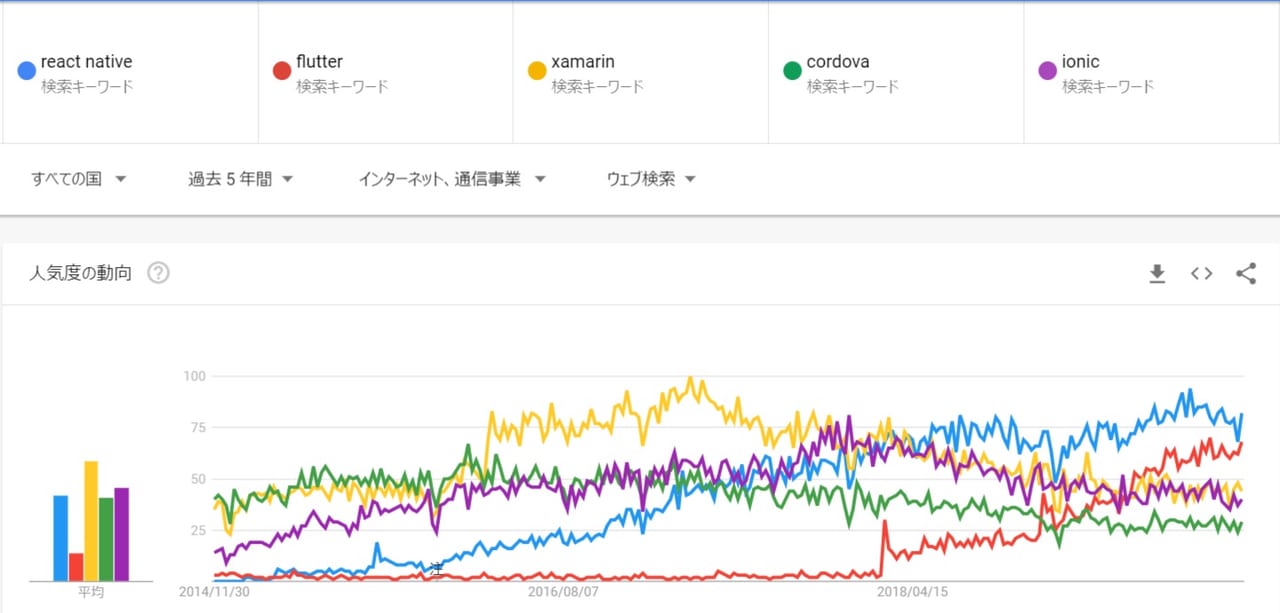Expand the 過去 5 年間 time range
Image resolution: width=1280 pixels, height=613 pixels.
tap(240, 180)
